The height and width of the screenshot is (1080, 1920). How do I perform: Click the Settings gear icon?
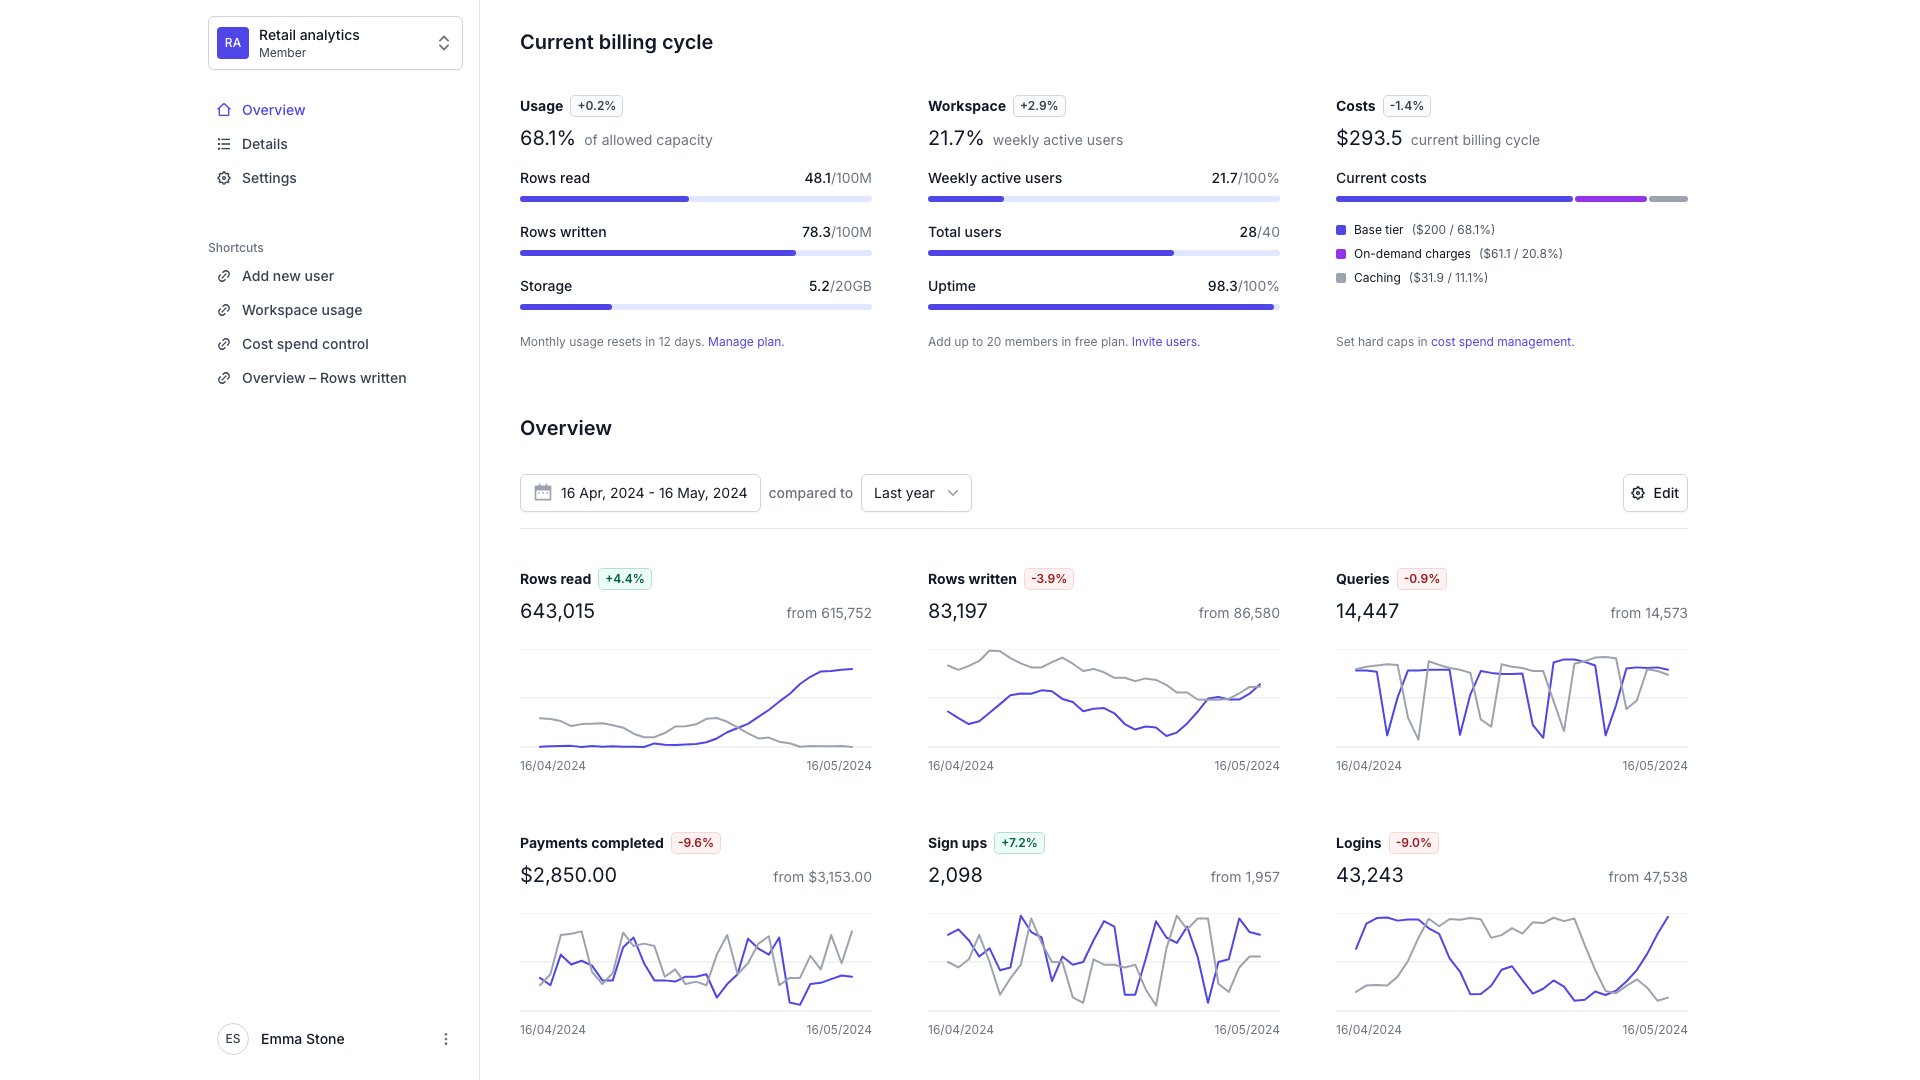tap(224, 178)
